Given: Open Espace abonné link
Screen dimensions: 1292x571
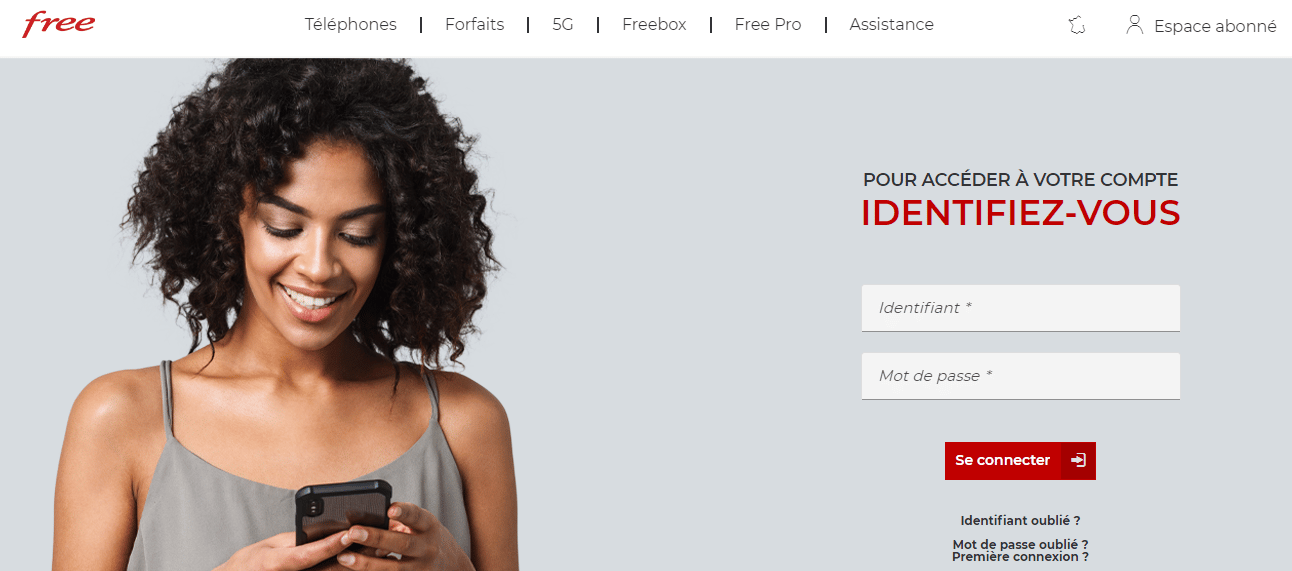Looking at the screenshot, I should click(x=1215, y=27).
